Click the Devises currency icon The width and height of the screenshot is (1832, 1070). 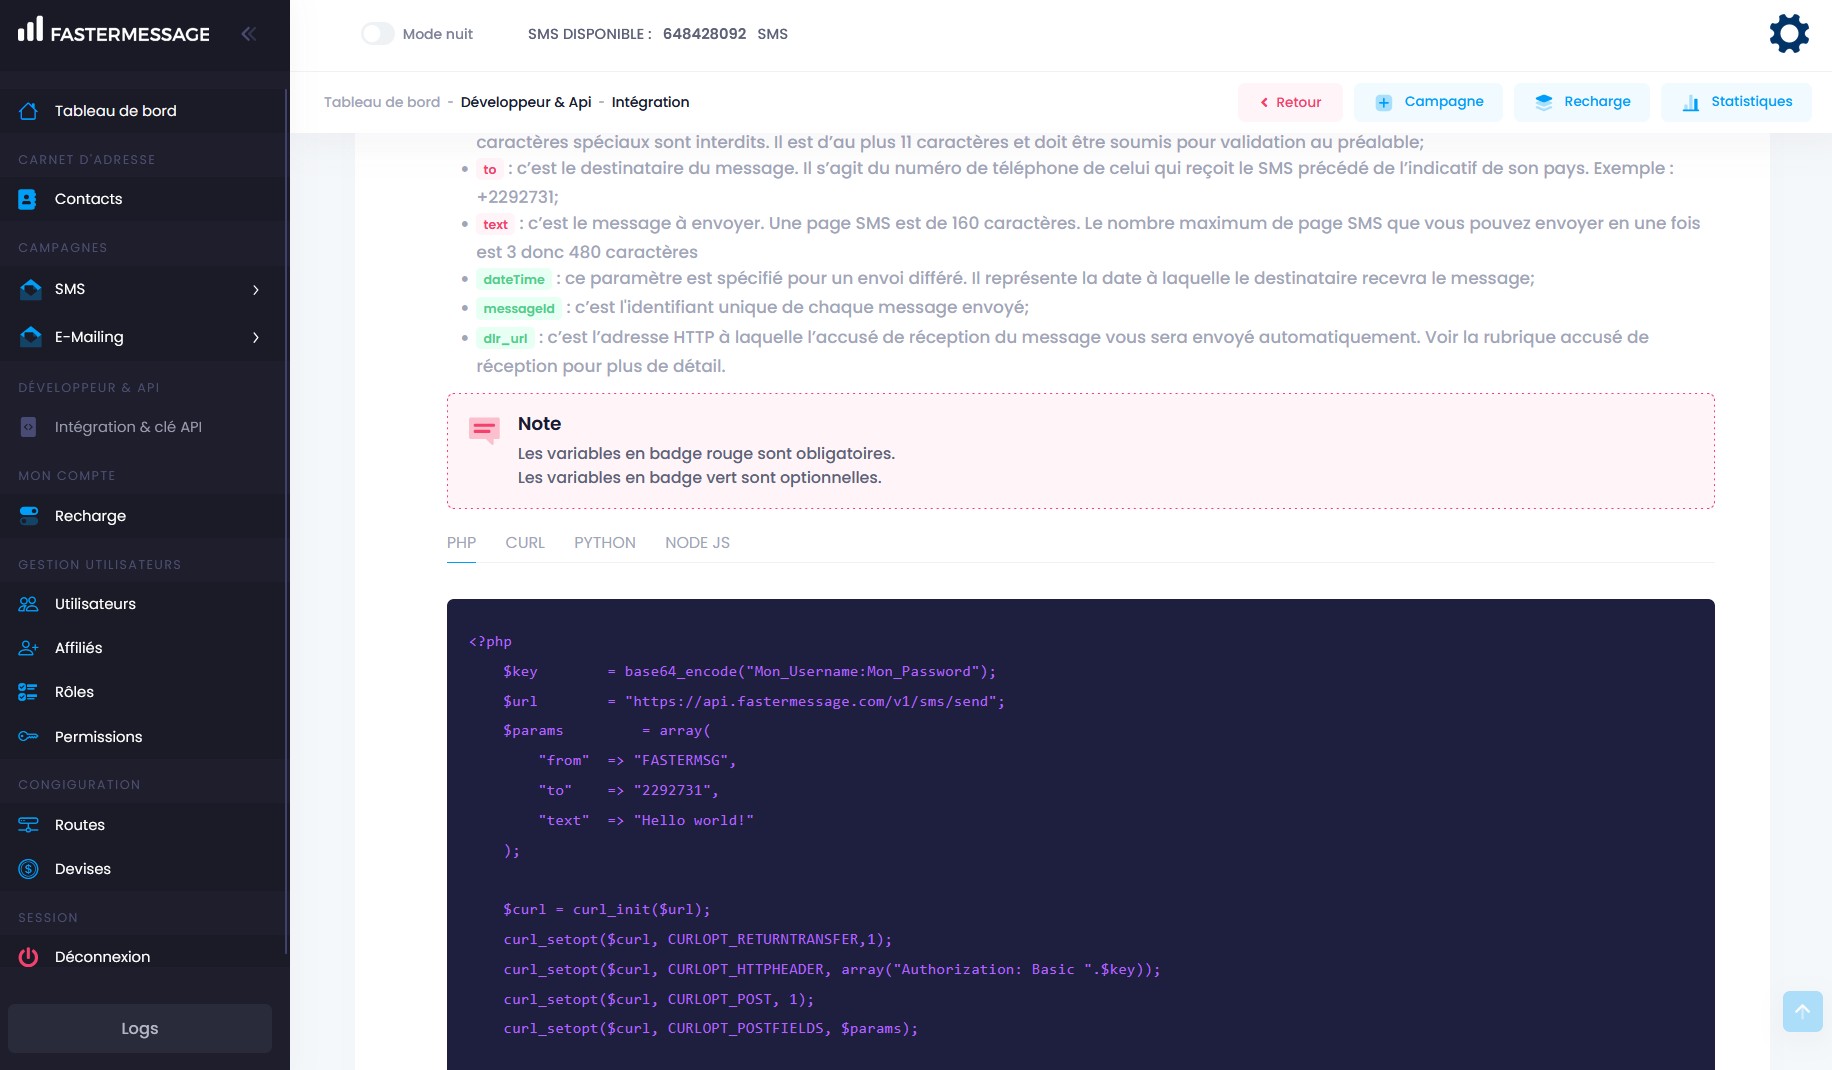[28, 869]
